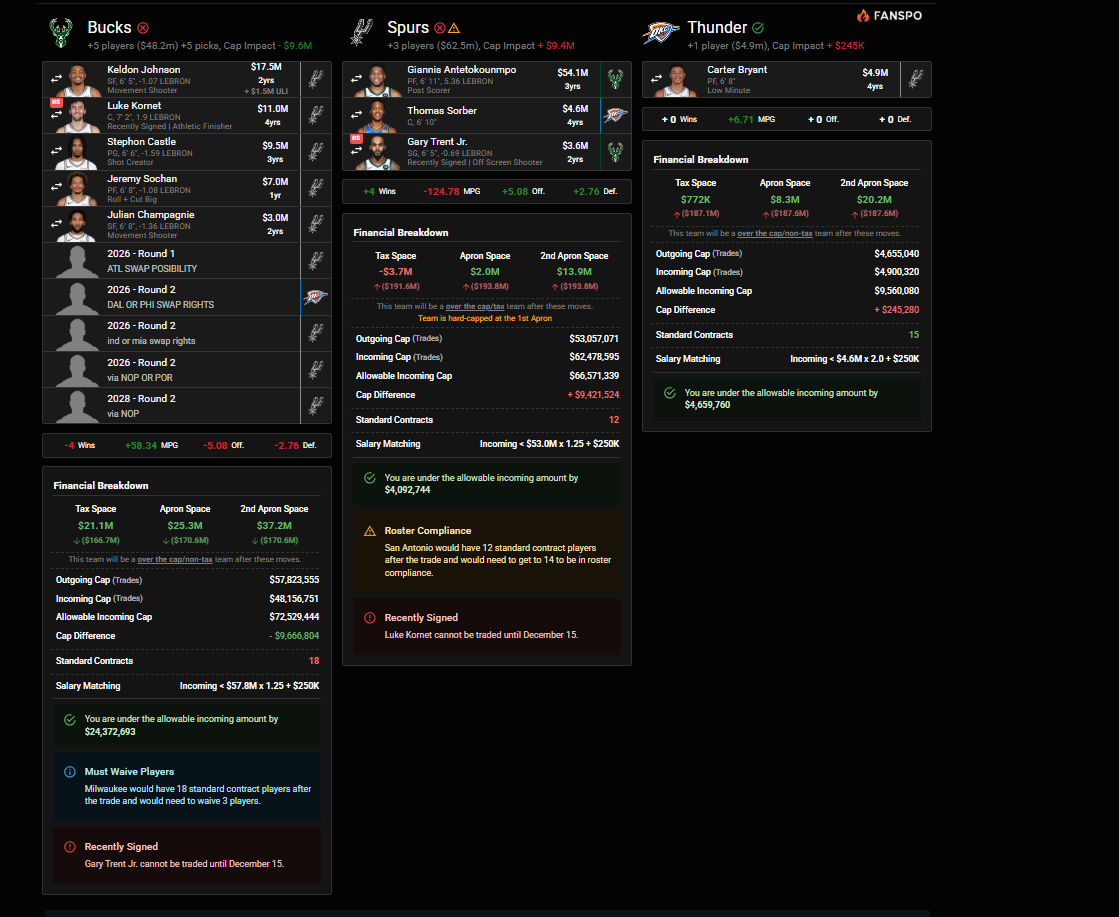
Task: Click 2026 Round 2 via NOP OR POR pick
Action: point(187,370)
